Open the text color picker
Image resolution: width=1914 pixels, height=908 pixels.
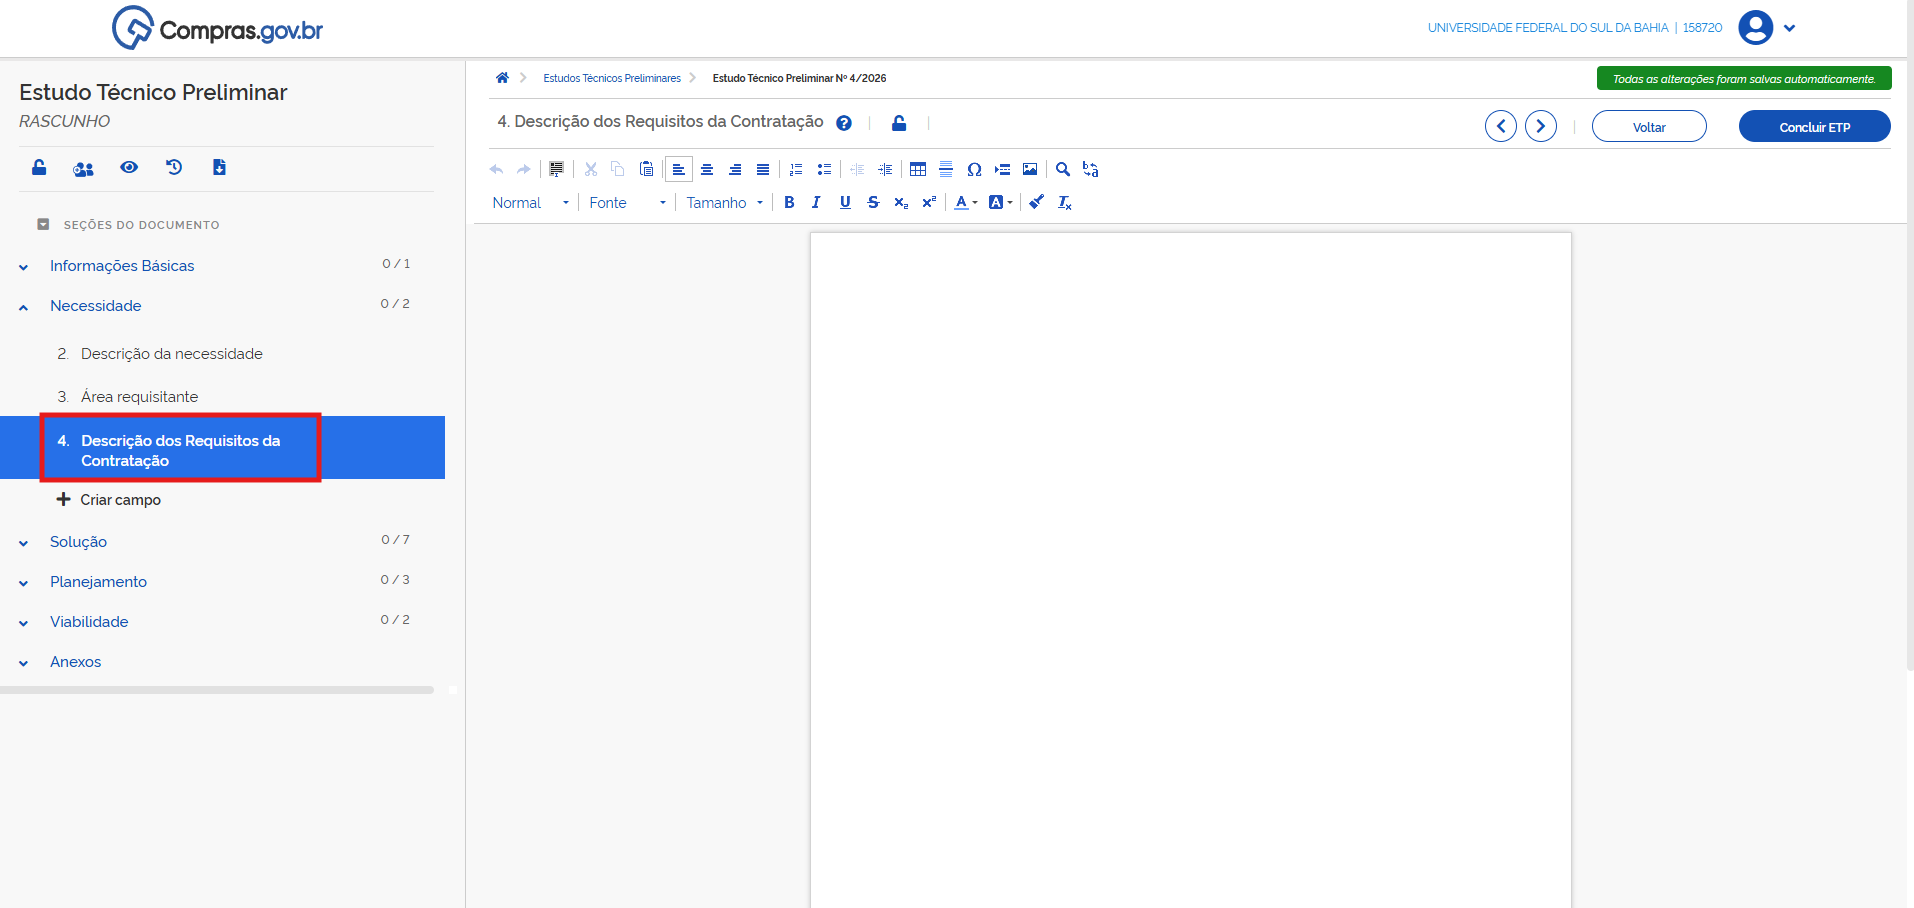pos(965,202)
